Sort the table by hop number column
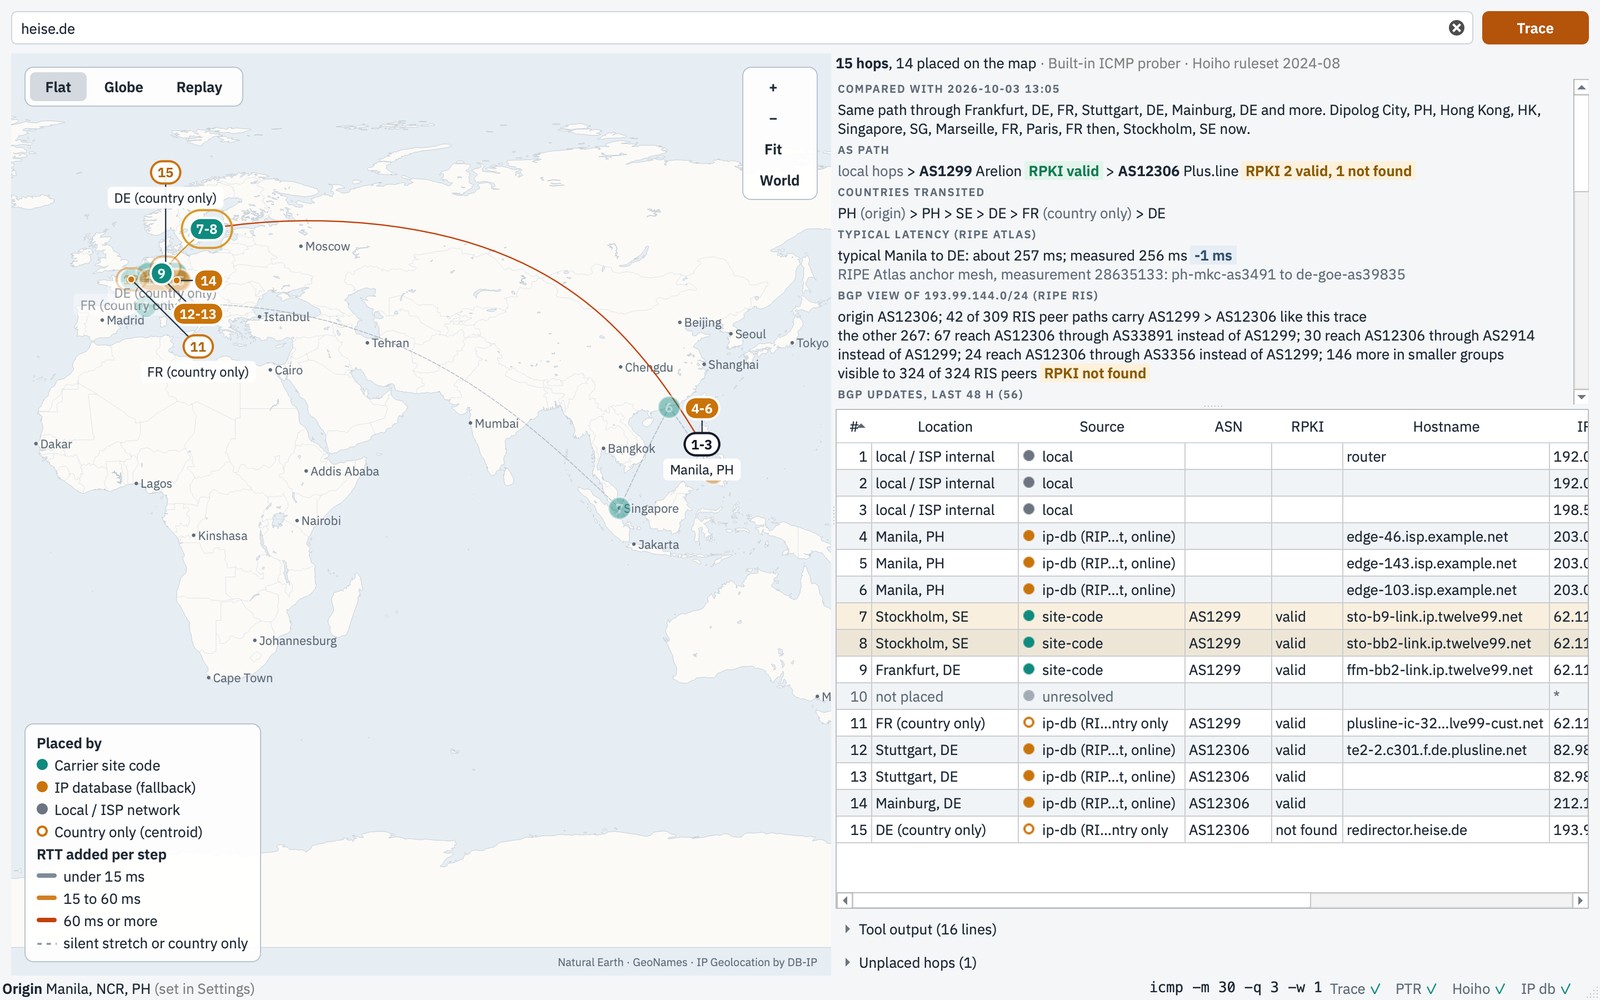The height and width of the screenshot is (1000, 1600). click(856, 426)
